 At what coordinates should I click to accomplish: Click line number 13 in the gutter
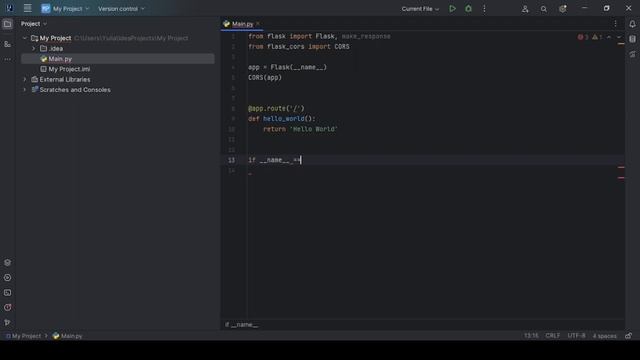pos(231,160)
